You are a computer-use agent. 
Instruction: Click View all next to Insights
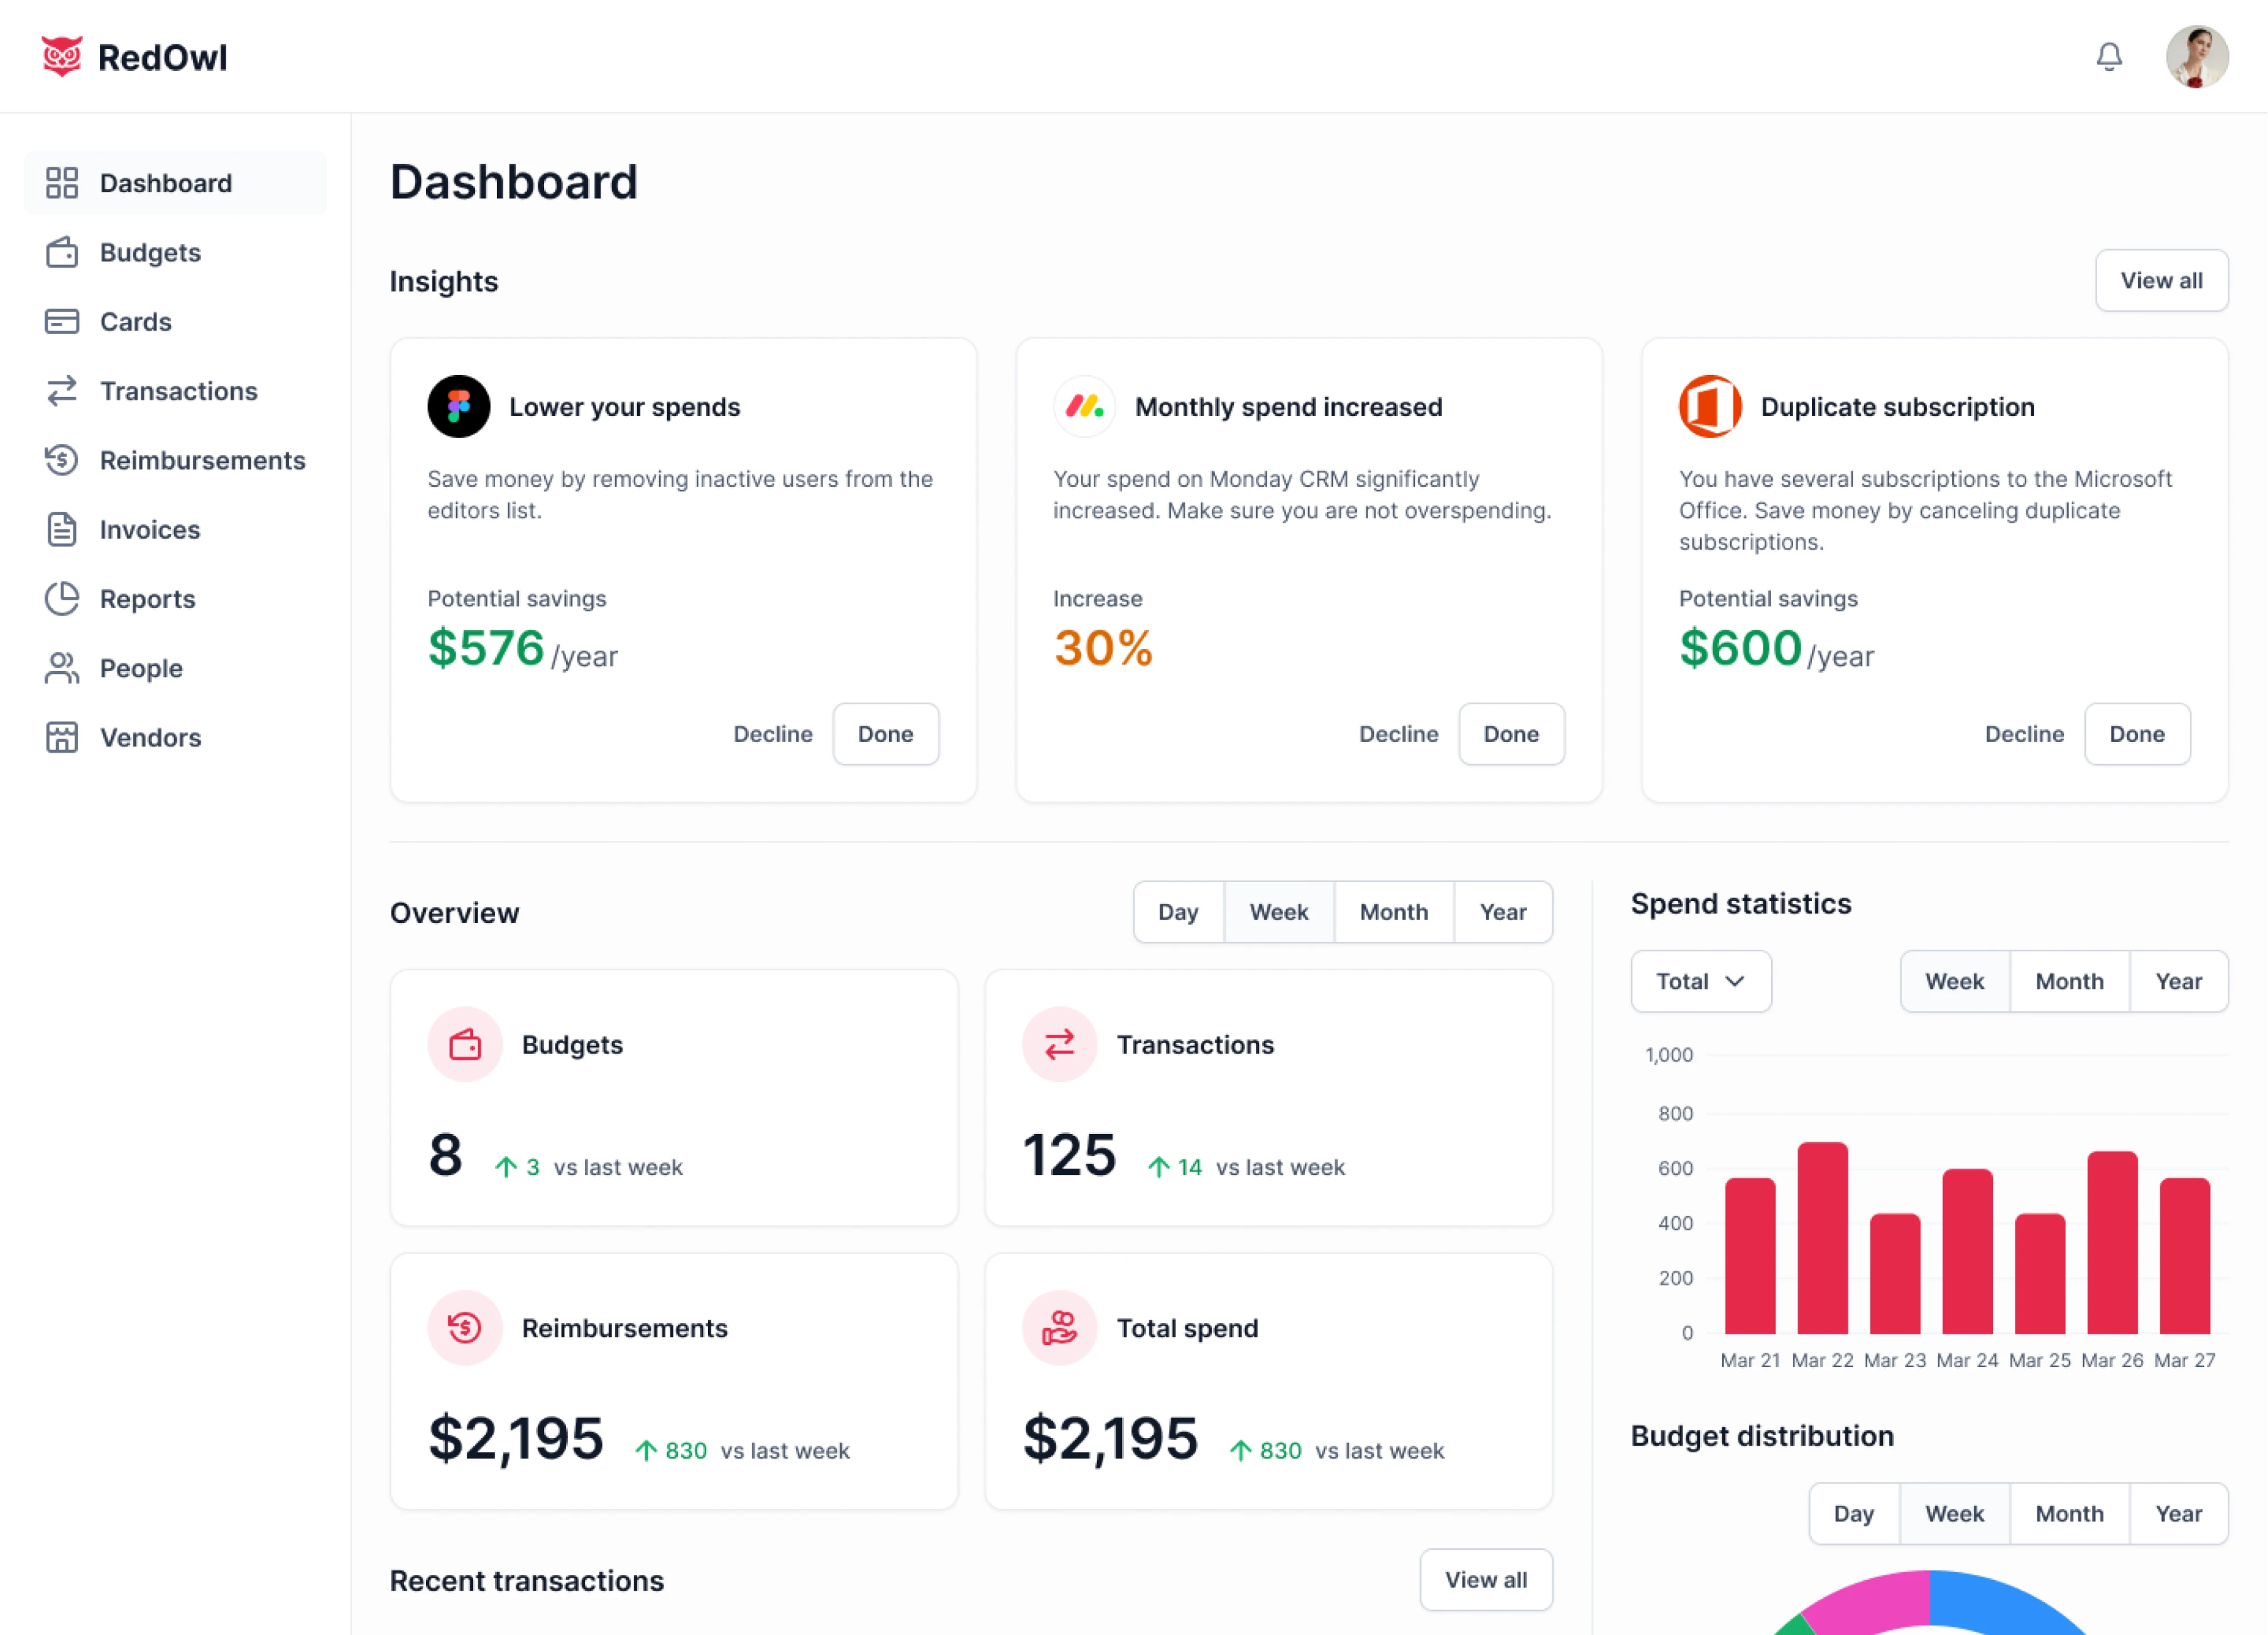(x=2161, y=280)
